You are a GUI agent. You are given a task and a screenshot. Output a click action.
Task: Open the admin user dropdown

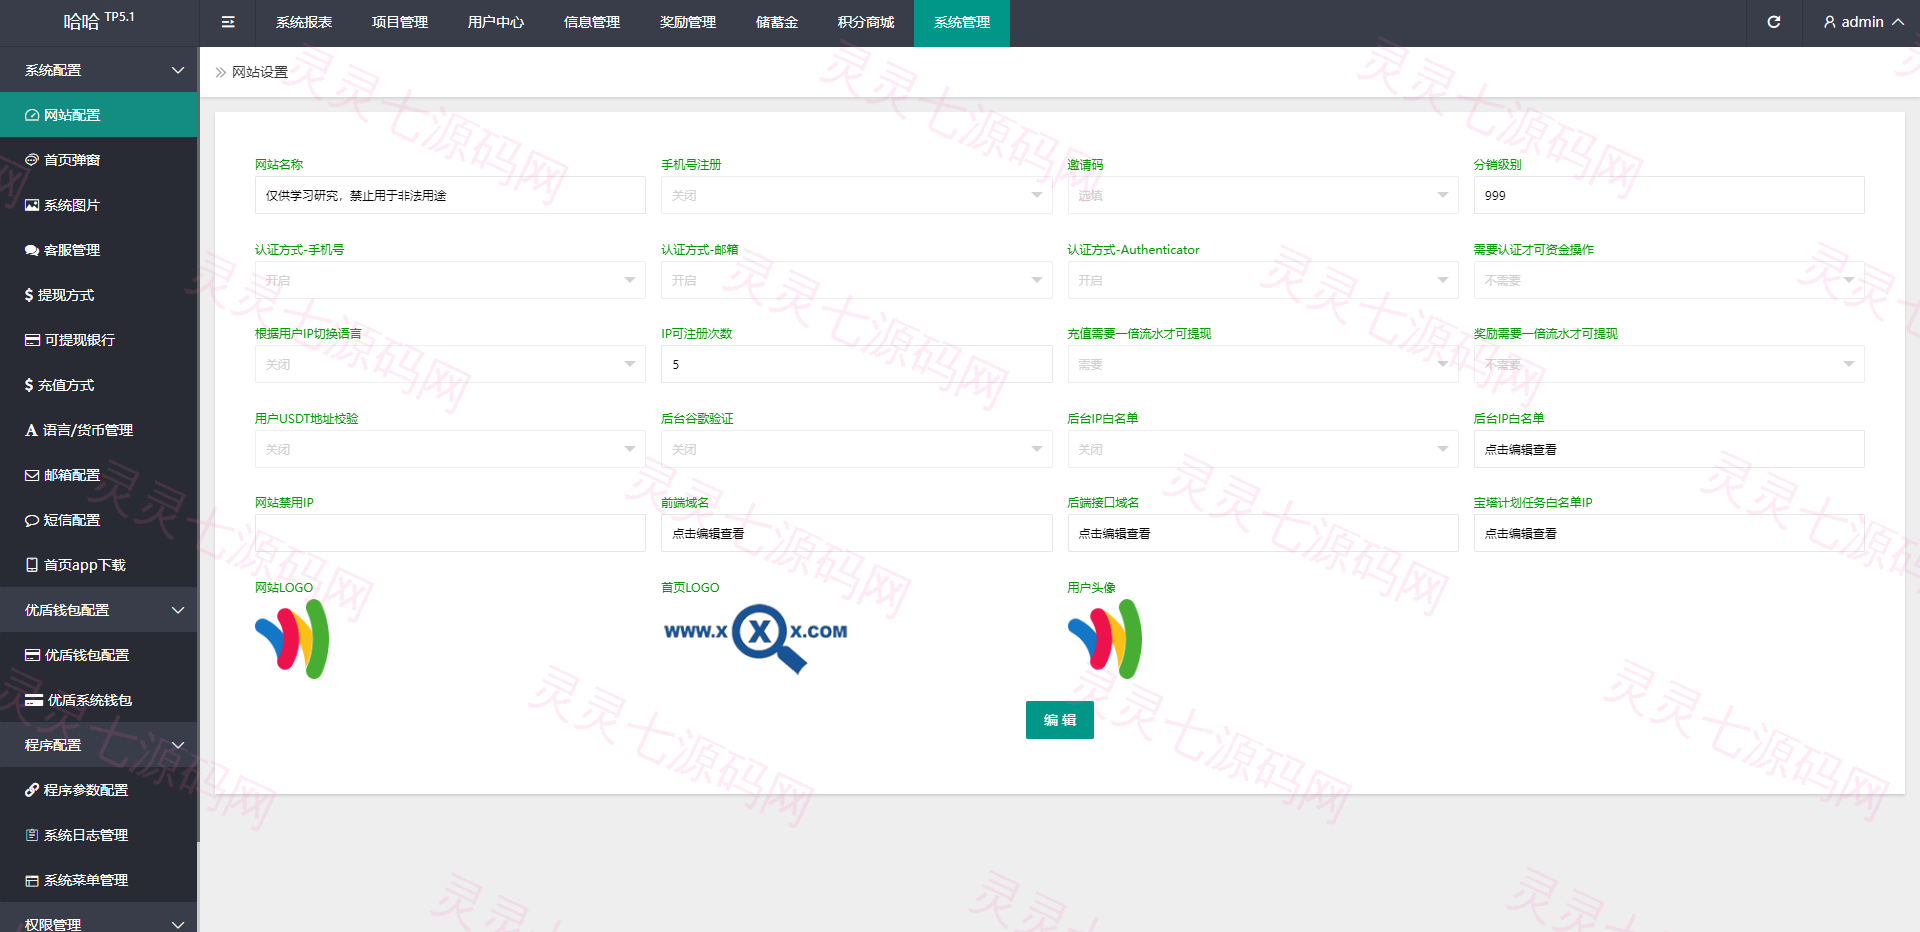click(x=1863, y=22)
